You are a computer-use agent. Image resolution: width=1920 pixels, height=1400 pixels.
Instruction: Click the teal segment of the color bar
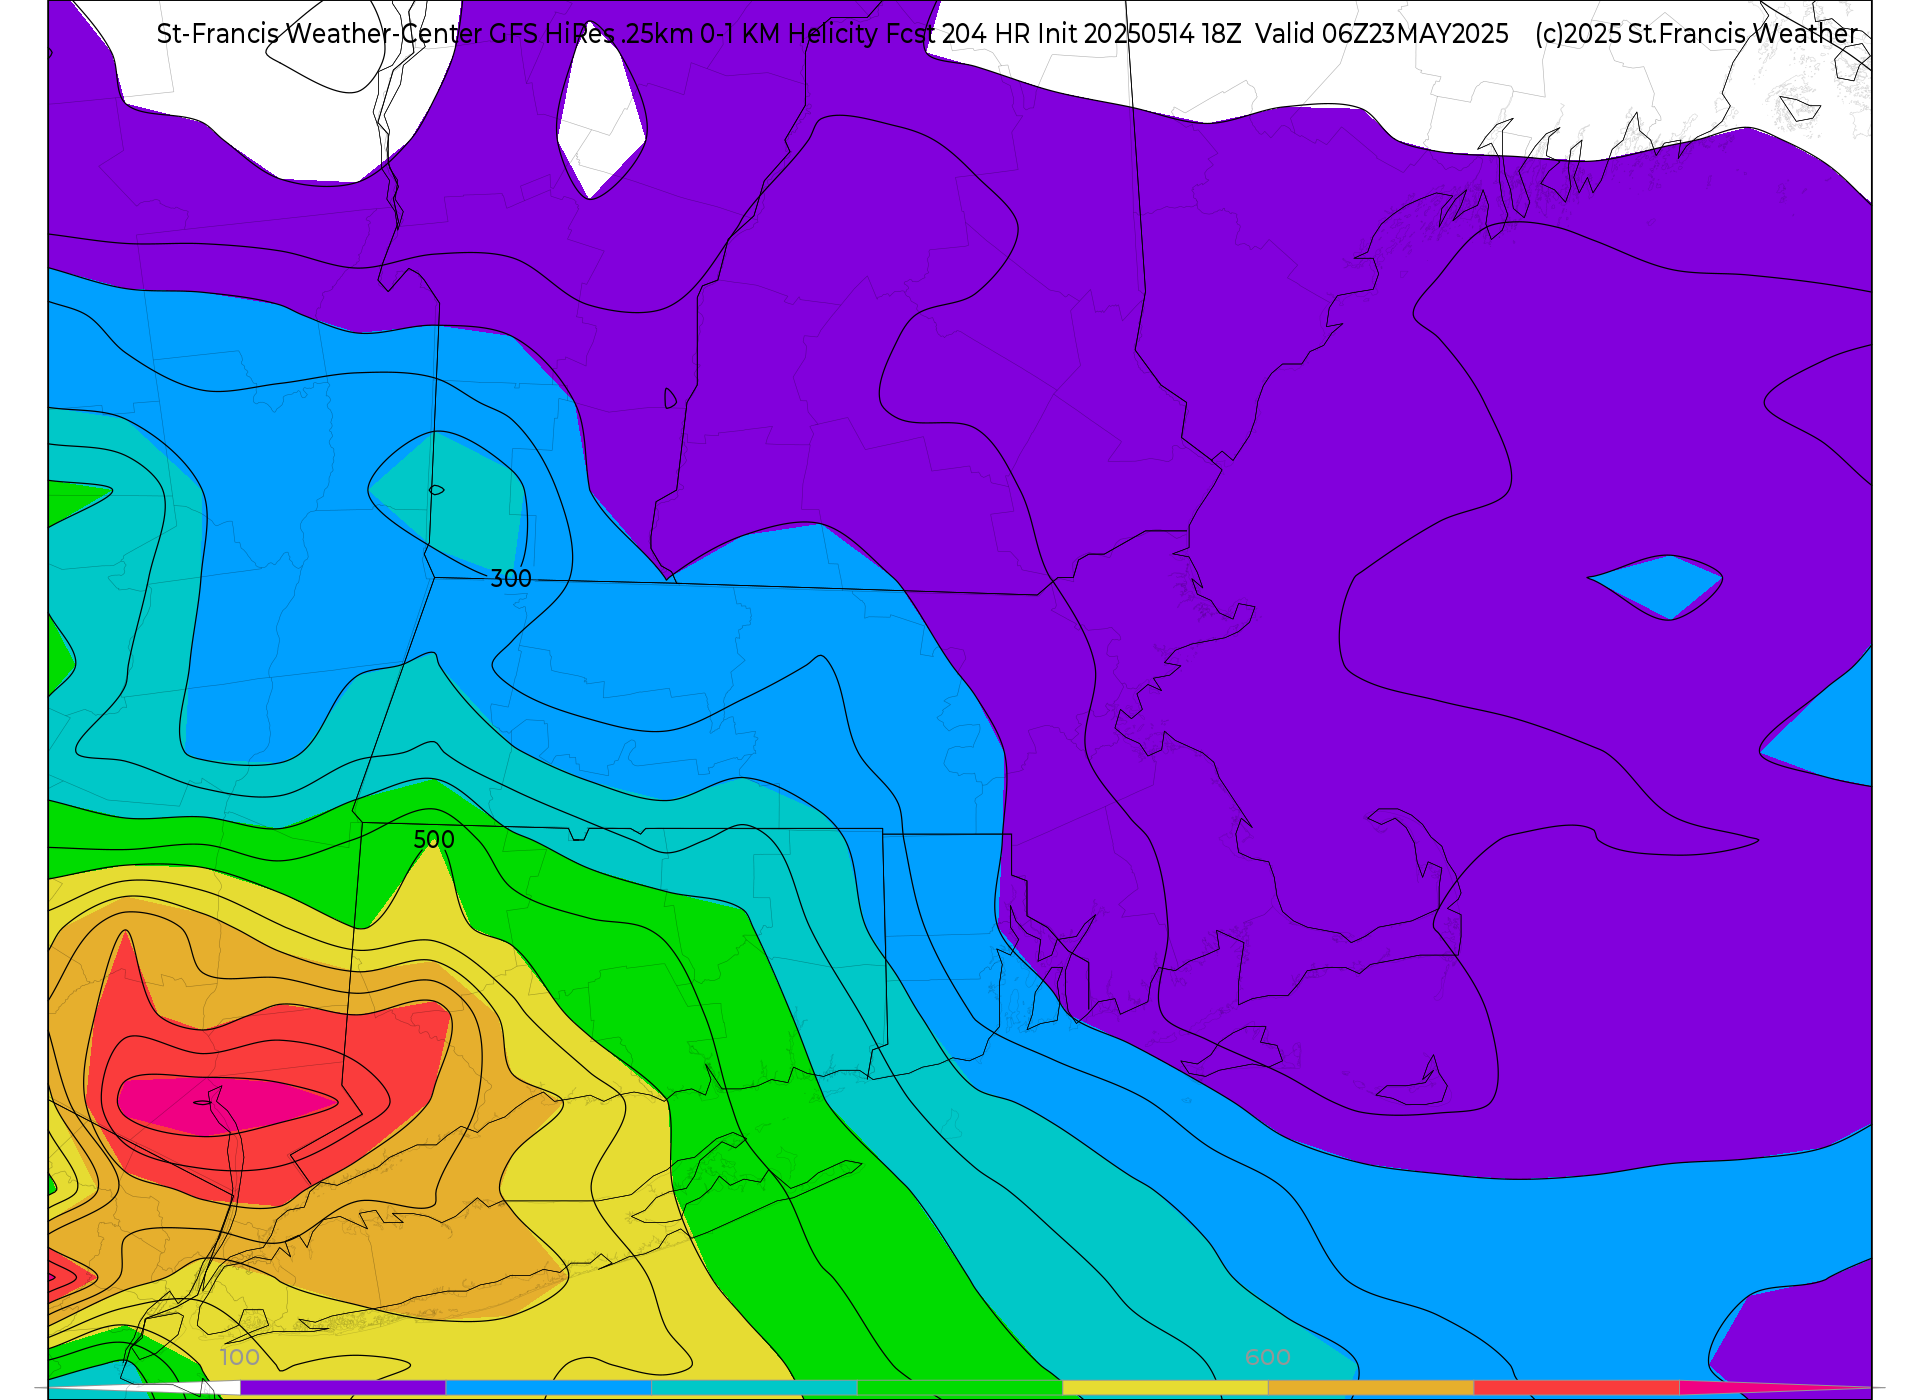754,1388
